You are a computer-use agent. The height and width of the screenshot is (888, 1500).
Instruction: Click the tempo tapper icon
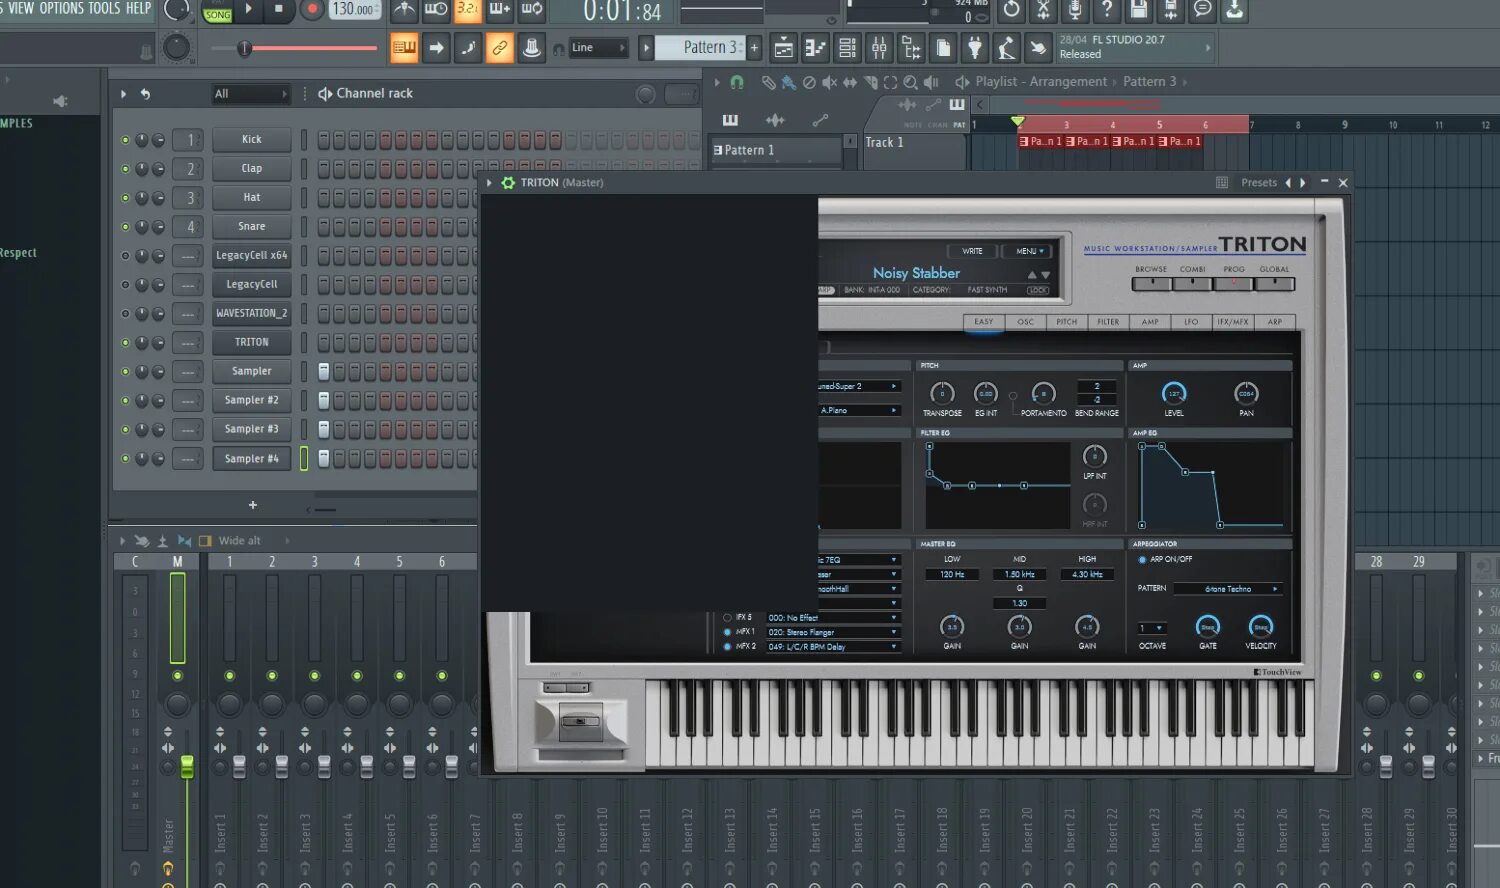1007,47
